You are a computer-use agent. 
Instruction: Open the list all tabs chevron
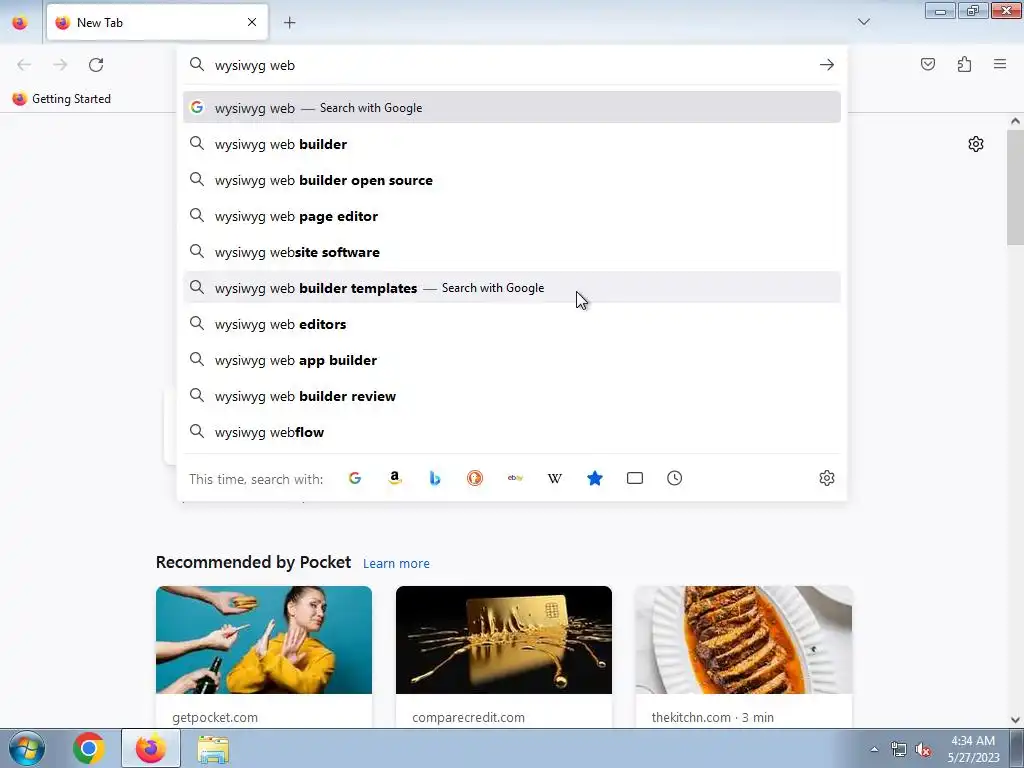pos(864,22)
